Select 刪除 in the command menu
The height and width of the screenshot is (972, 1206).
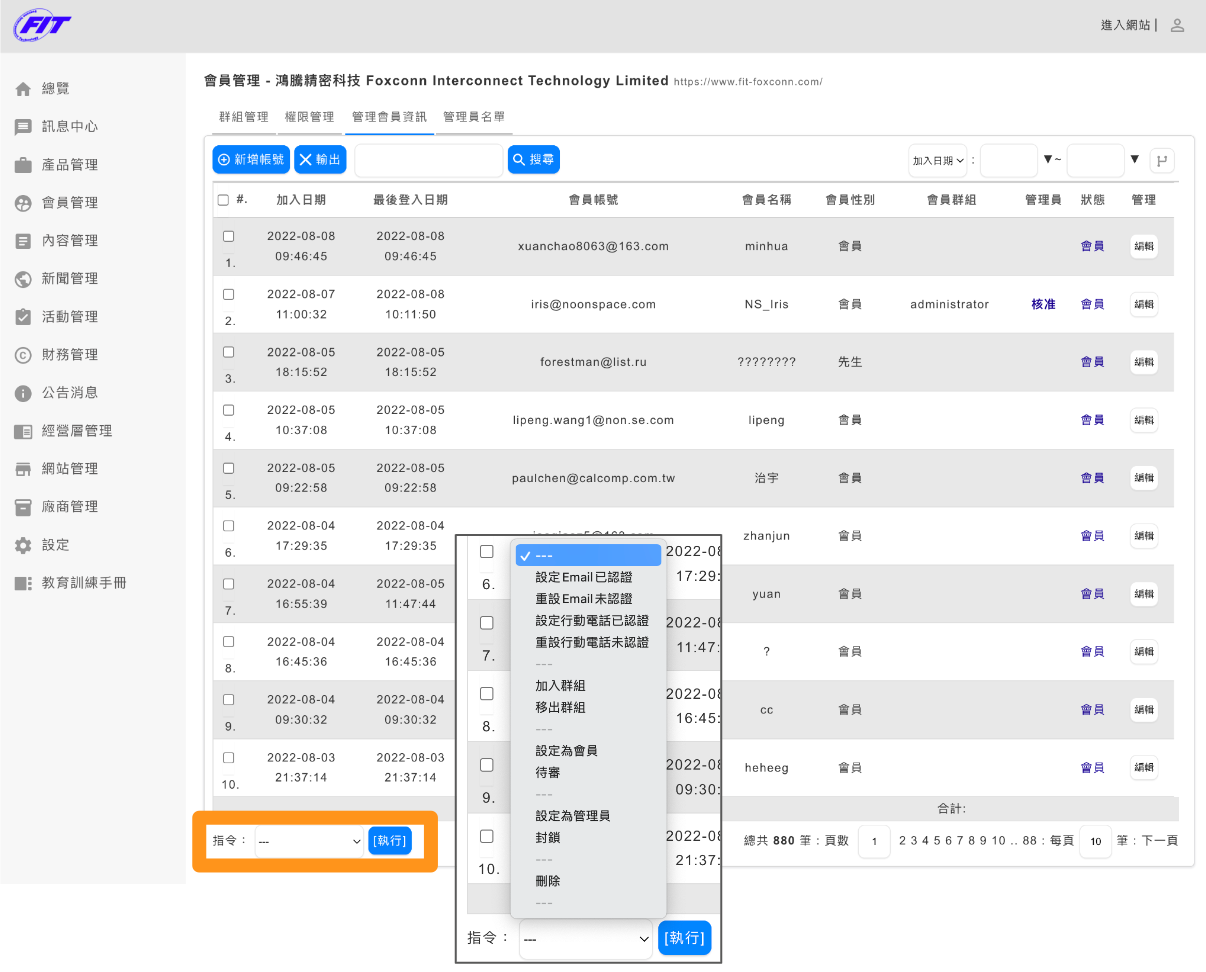coord(548,881)
